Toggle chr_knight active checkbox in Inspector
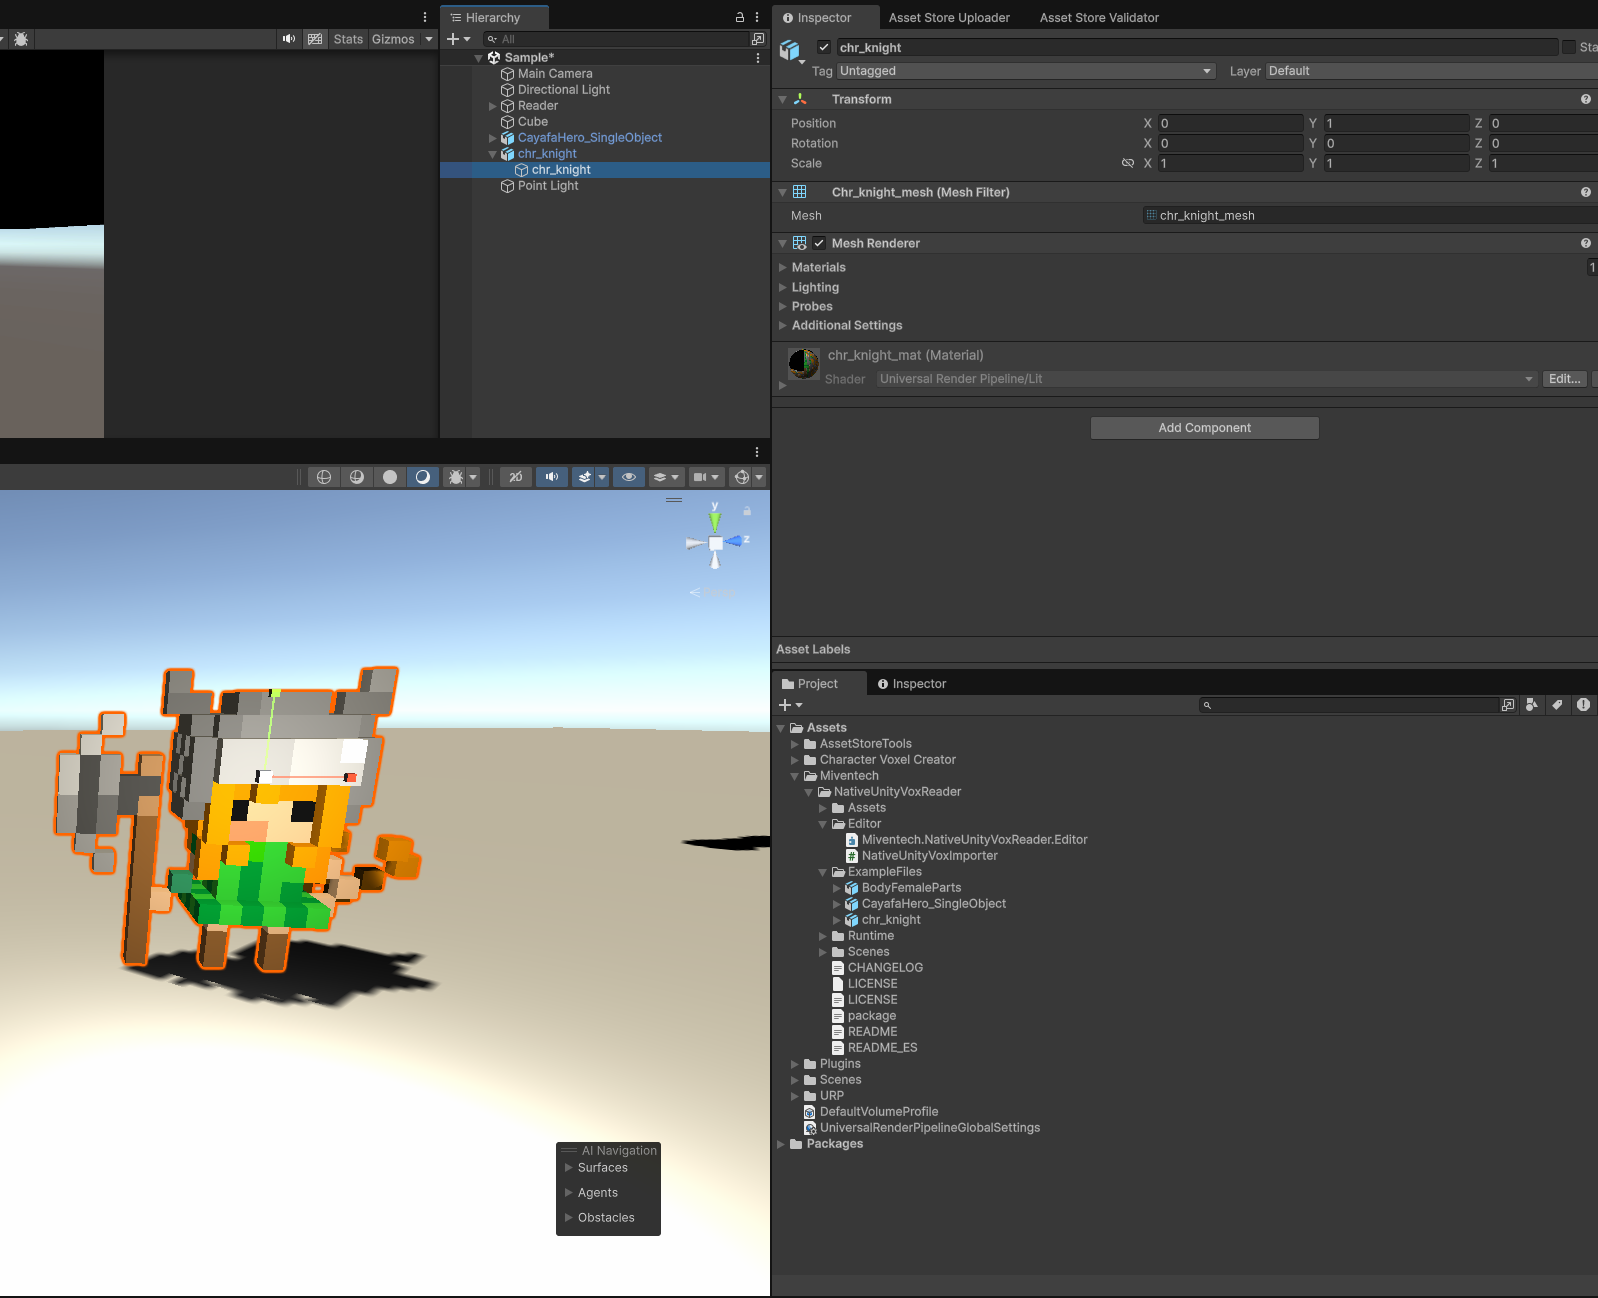 tap(824, 47)
